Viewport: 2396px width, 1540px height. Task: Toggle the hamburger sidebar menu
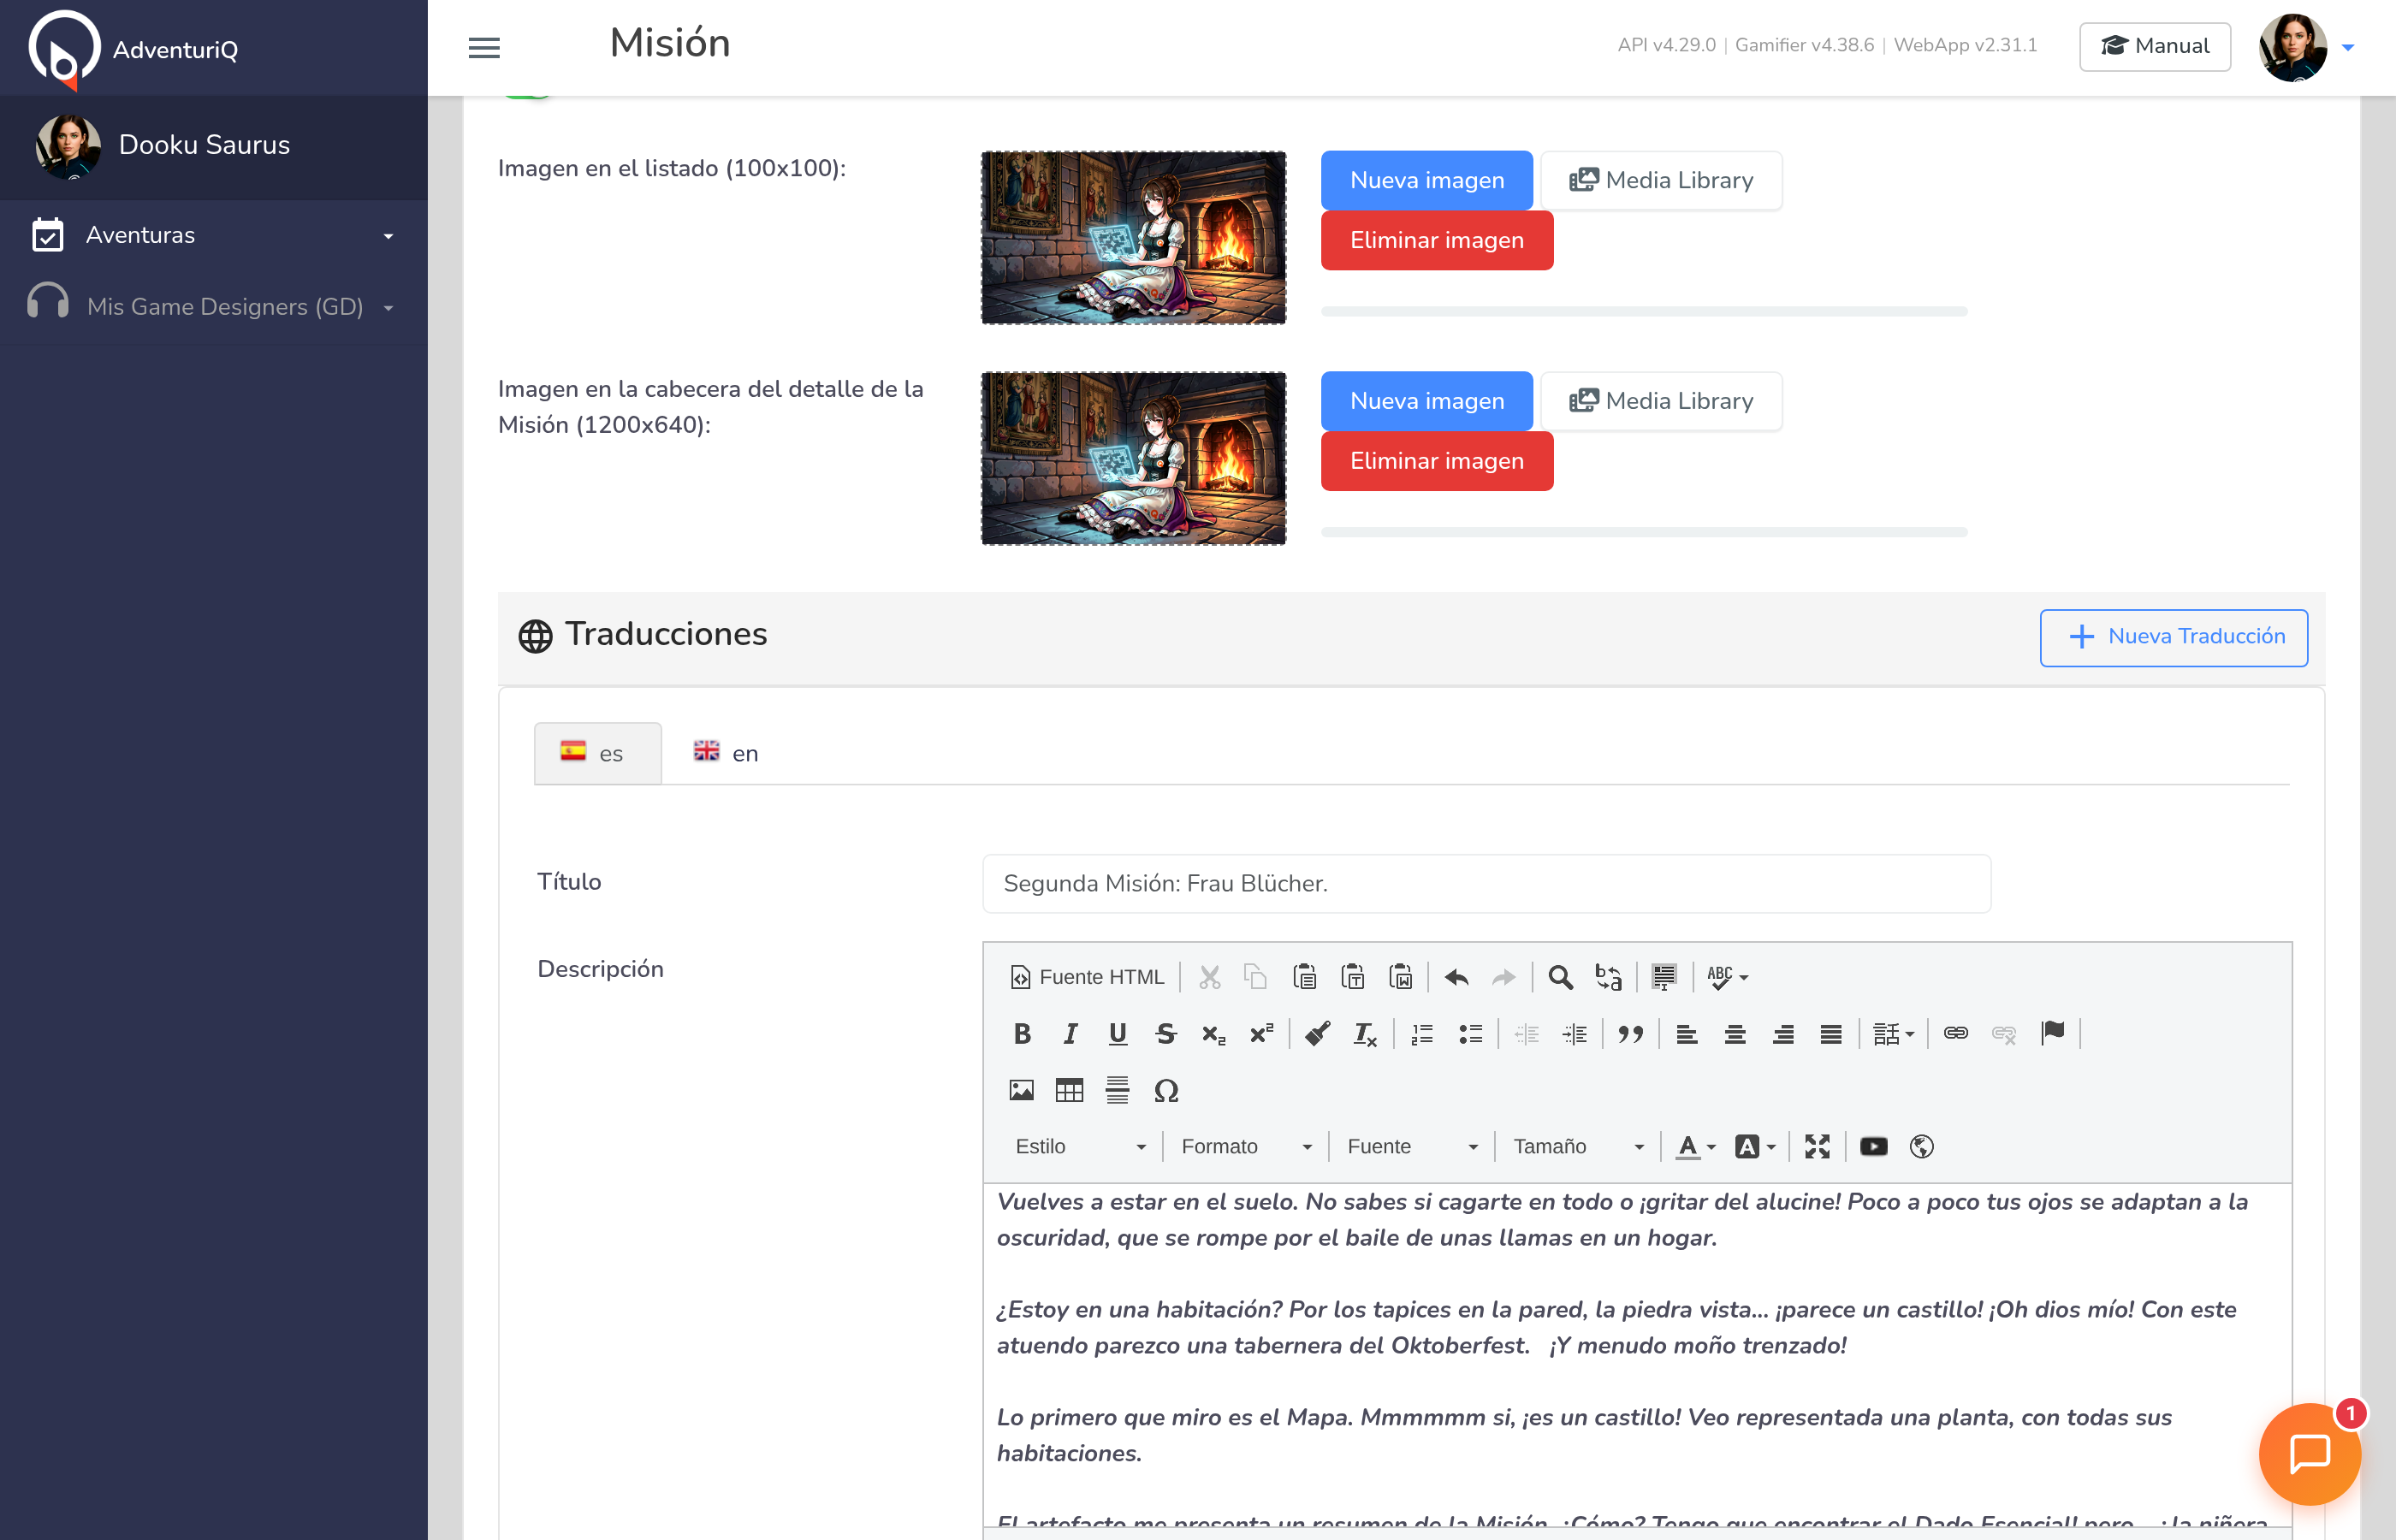tap(484, 47)
